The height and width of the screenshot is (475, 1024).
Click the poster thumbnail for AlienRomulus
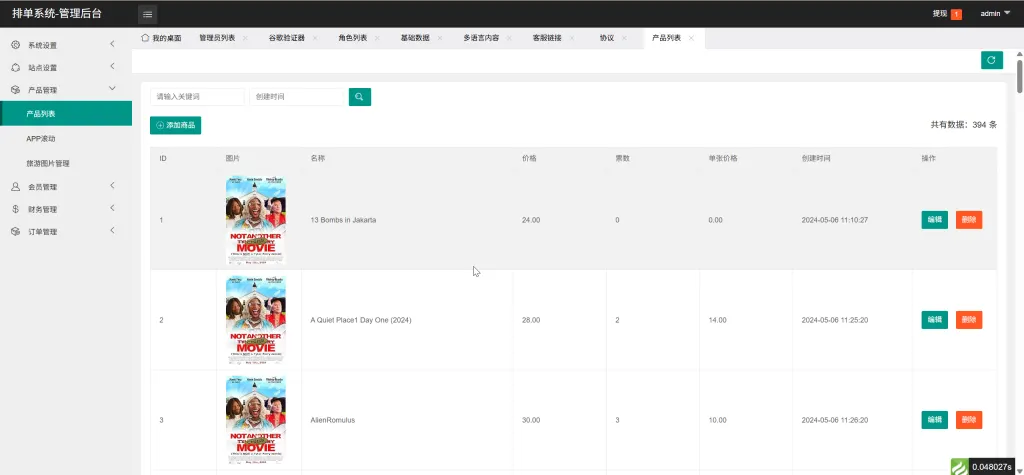tap(256, 420)
